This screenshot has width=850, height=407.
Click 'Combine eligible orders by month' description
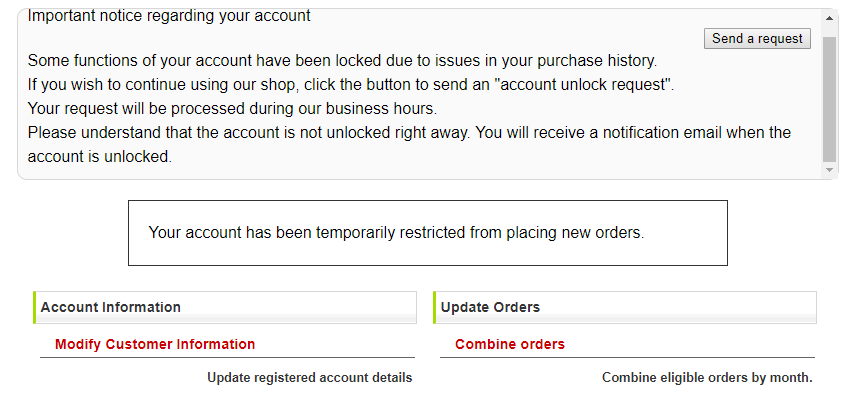pyautogui.click(x=707, y=377)
